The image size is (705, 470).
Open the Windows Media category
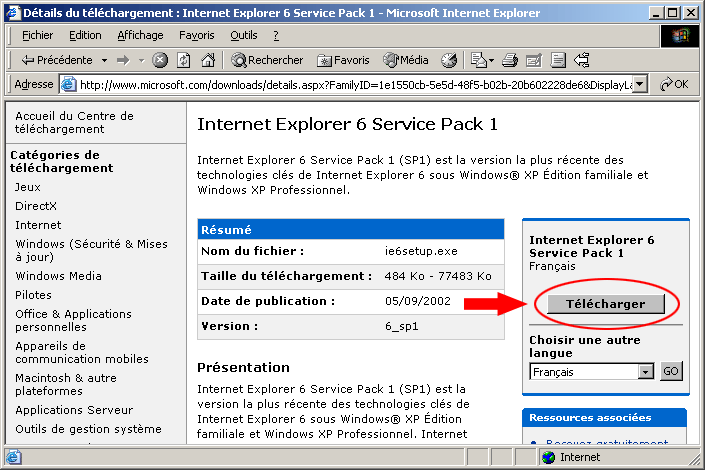click(x=58, y=276)
